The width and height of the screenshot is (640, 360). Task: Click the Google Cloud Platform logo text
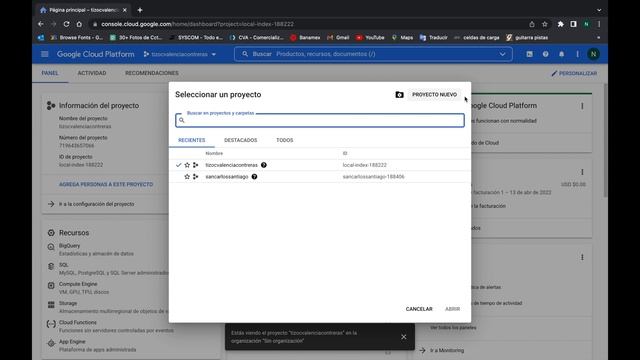click(96, 54)
